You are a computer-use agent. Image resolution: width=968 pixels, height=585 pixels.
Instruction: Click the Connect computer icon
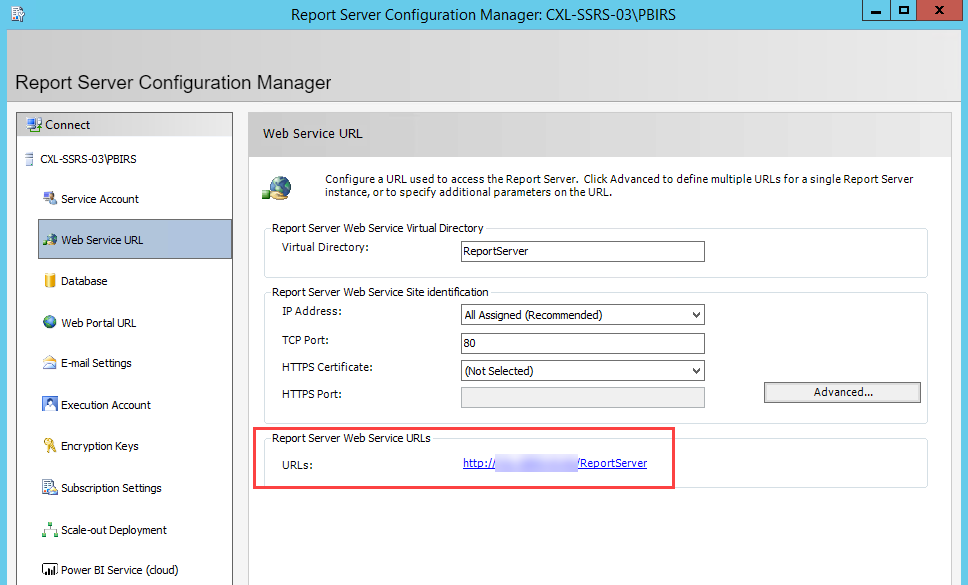[34, 125]
